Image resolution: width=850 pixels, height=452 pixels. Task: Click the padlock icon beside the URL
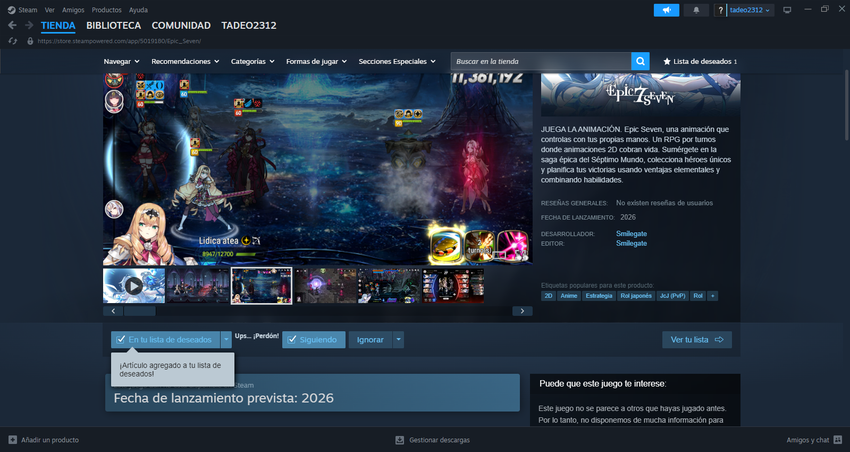tap(30, 41)
